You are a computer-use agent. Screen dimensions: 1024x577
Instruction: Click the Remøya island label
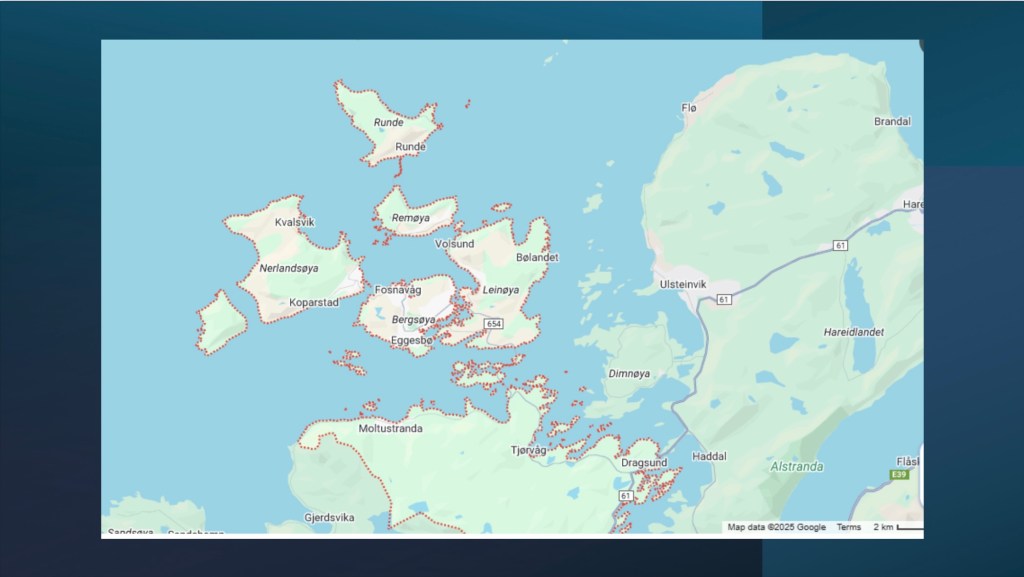point(410,218)
